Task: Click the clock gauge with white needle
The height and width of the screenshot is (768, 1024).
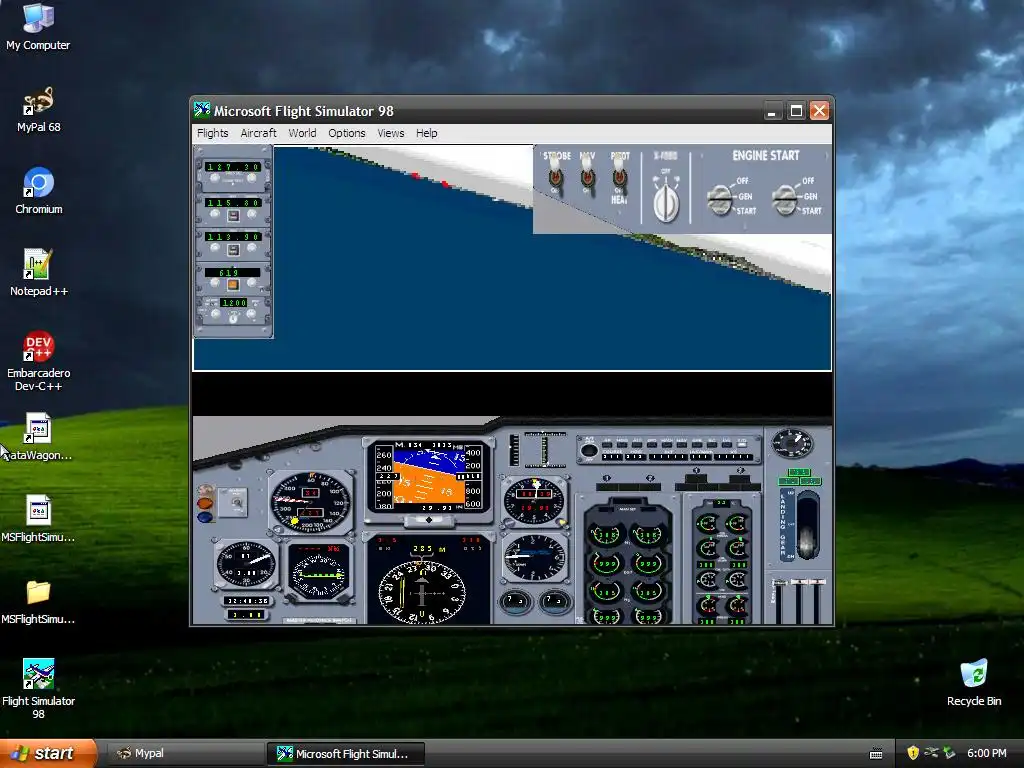Action: [x=246, y=564]
